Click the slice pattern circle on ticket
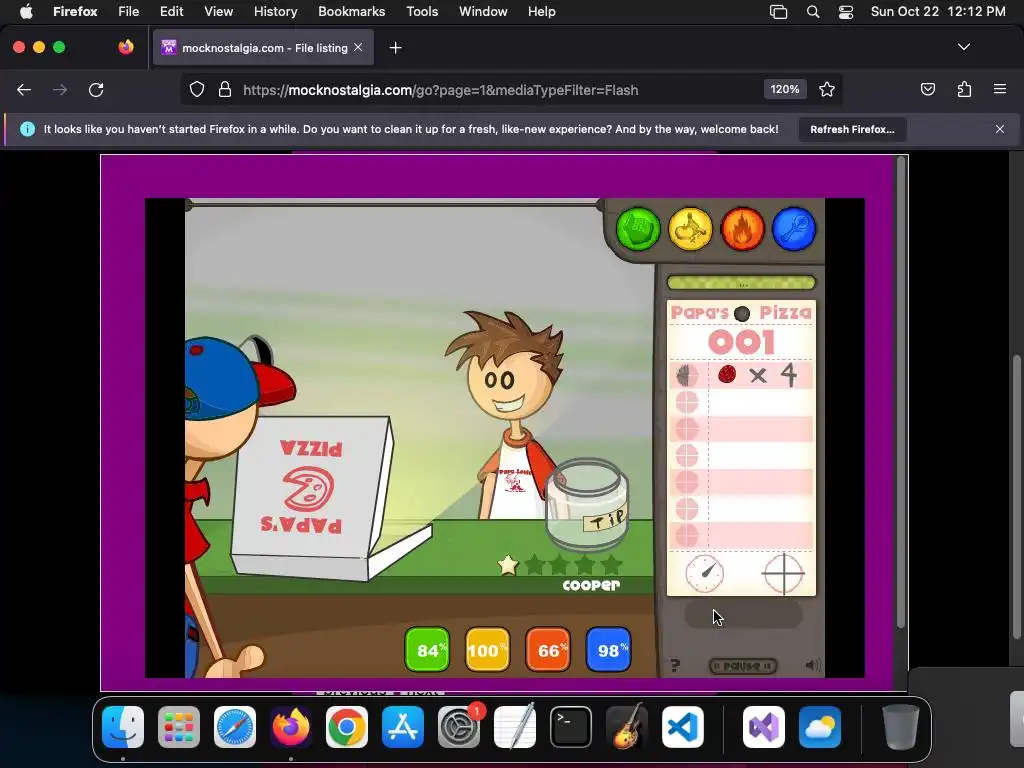 783,573
